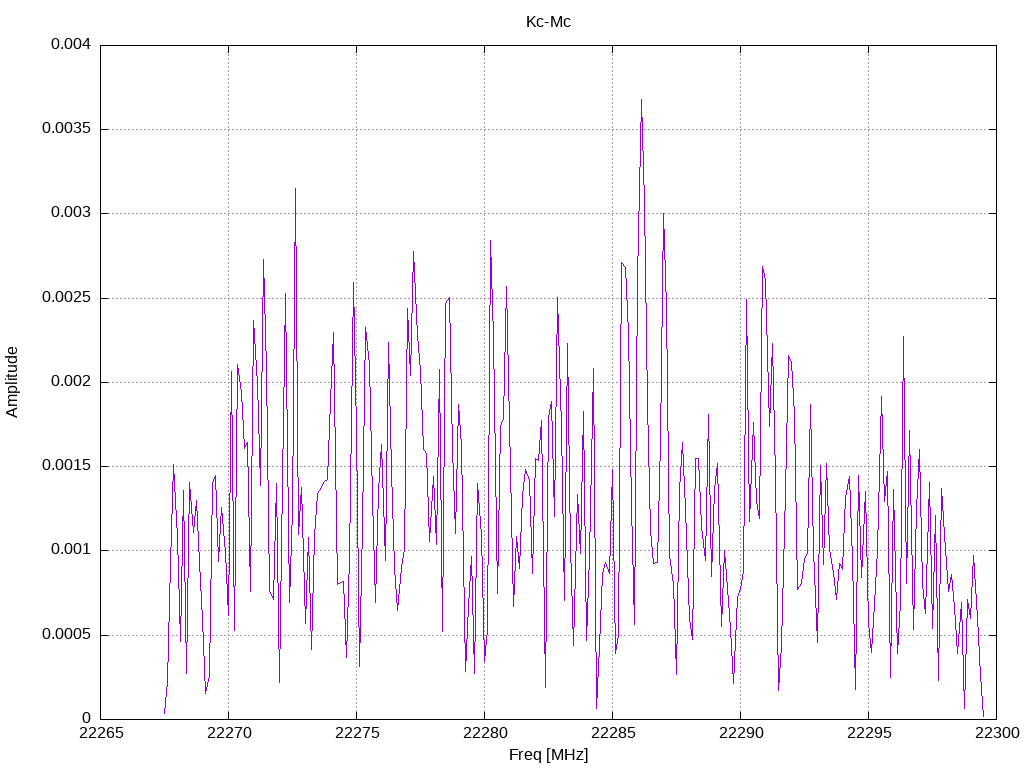Click the Amplitude axis label
Screen dimensions: 1024x768
[x=12, y=382]
